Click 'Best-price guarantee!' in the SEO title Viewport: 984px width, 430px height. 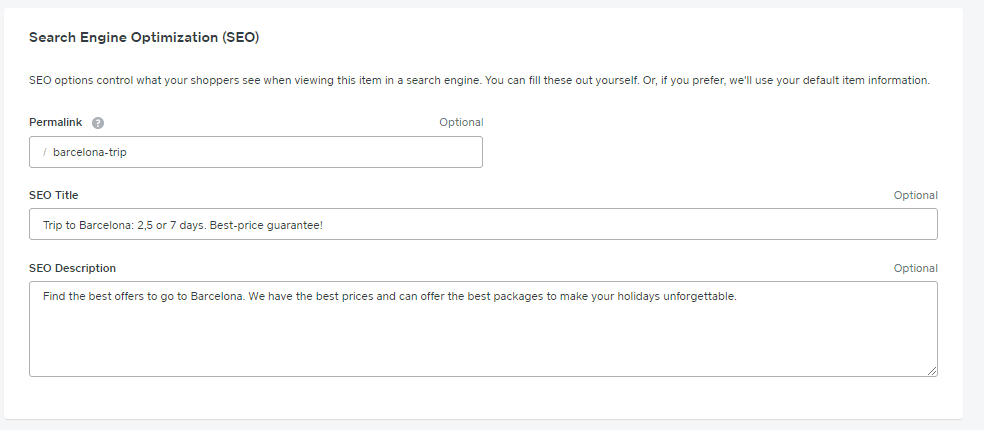(266, 225)
